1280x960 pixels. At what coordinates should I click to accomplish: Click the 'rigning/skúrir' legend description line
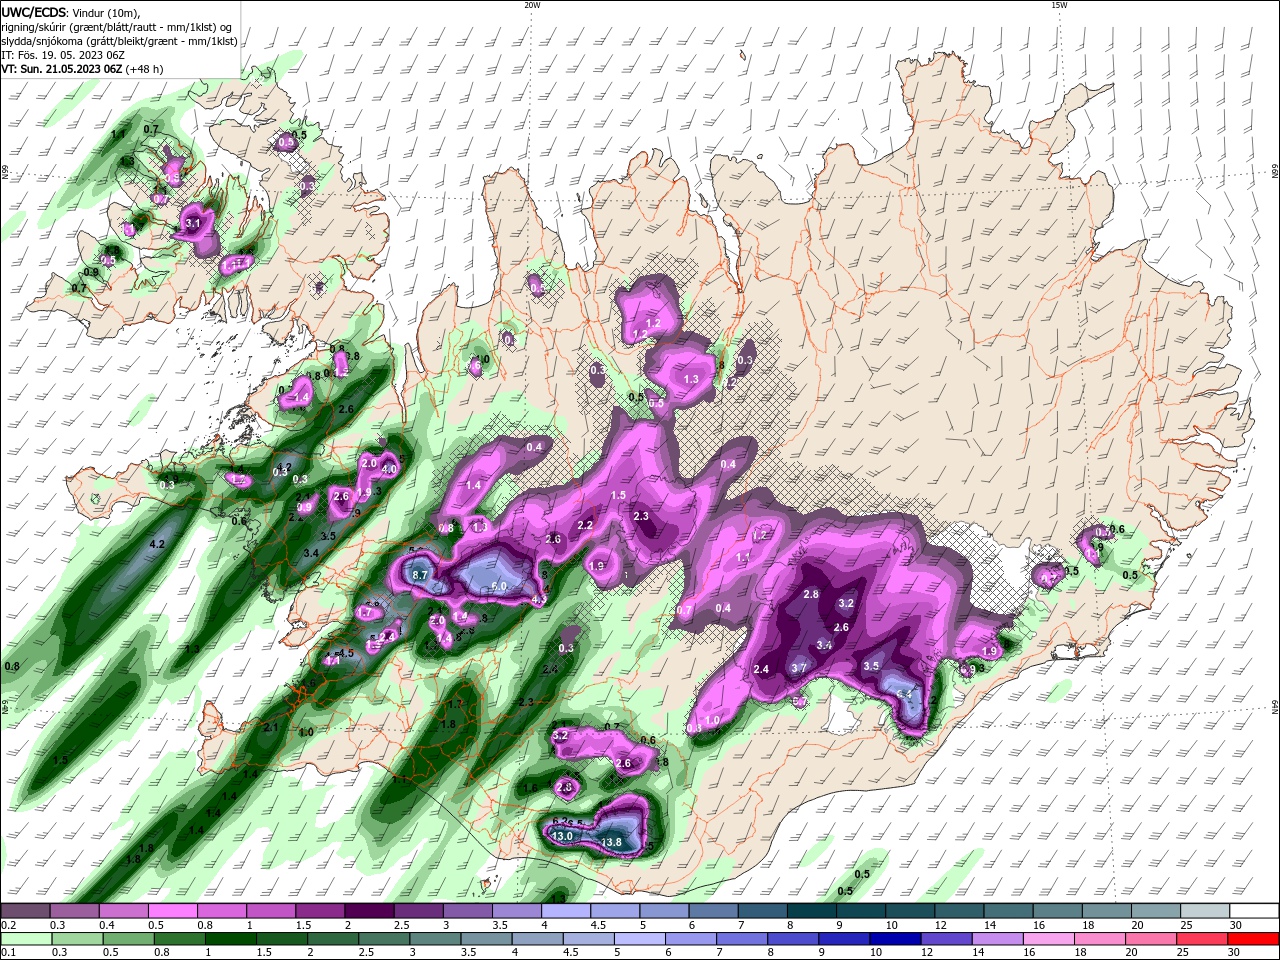(116, 27)
